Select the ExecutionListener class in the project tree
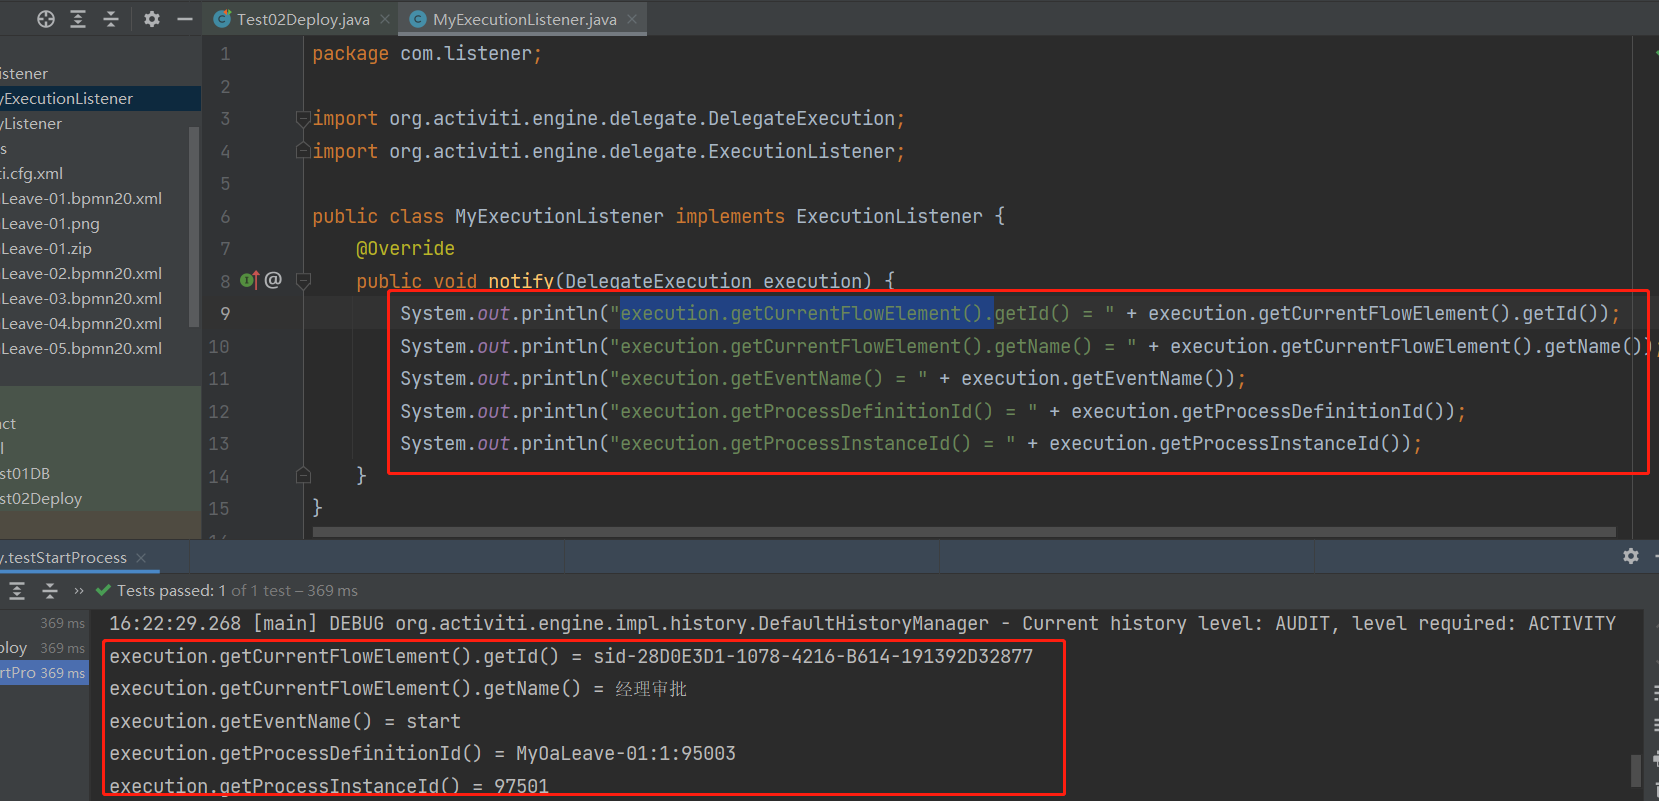 coord(100,98)
